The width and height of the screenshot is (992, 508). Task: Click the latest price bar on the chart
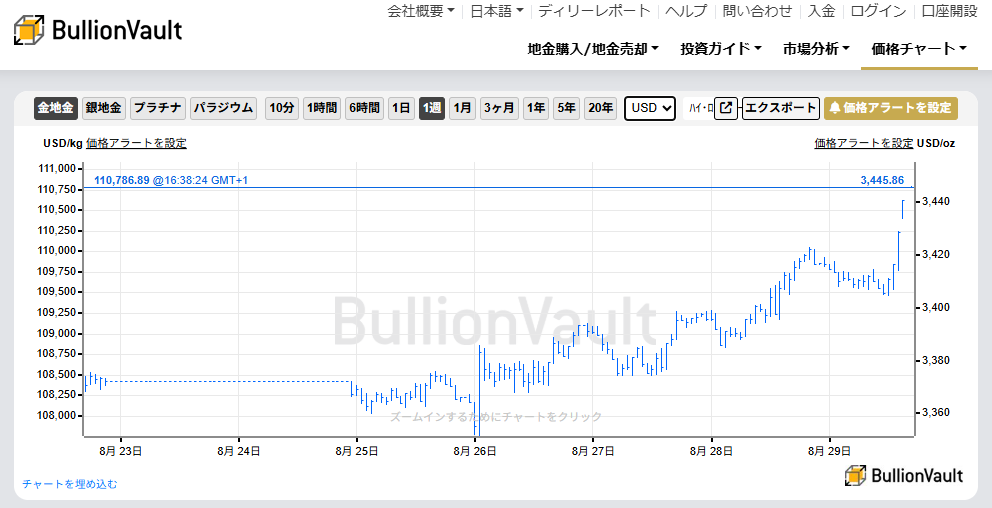tap(903, 209)
